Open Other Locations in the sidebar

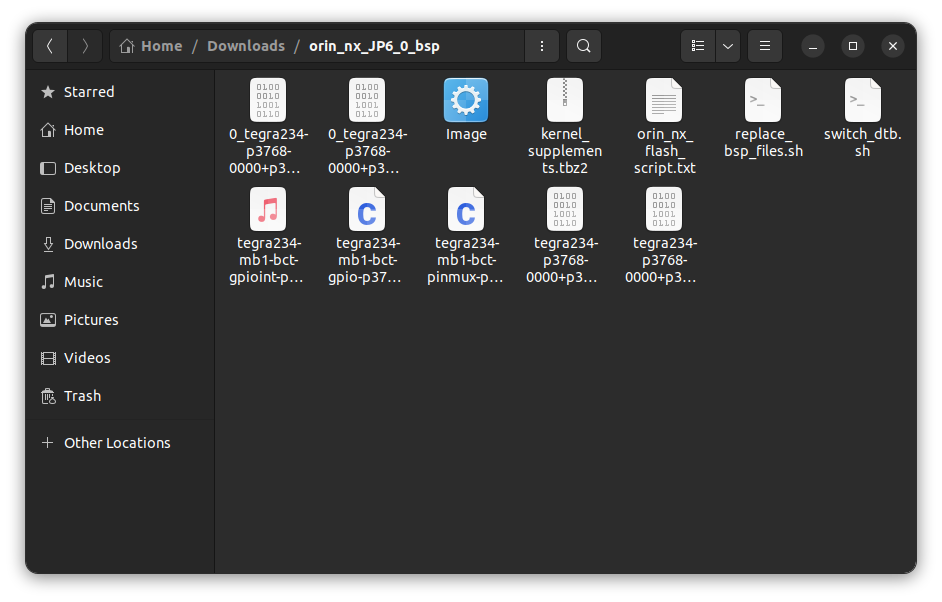tap(120, 443)
